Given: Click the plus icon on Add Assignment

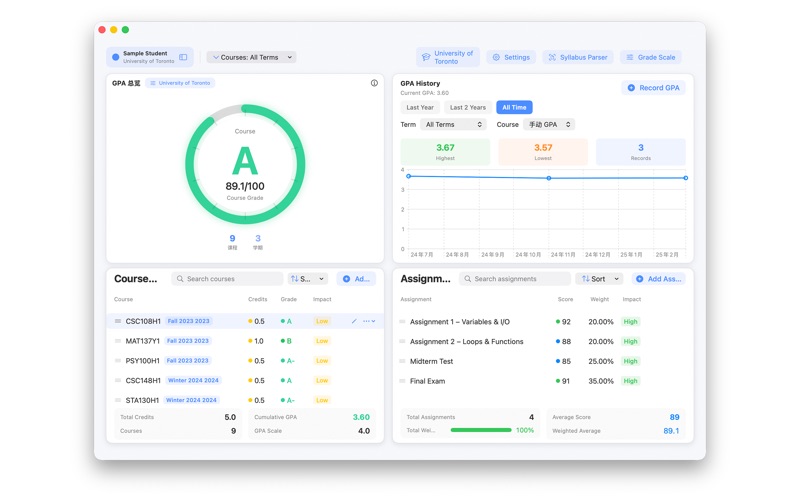Looking at the screenshot, I should point(639,279).
